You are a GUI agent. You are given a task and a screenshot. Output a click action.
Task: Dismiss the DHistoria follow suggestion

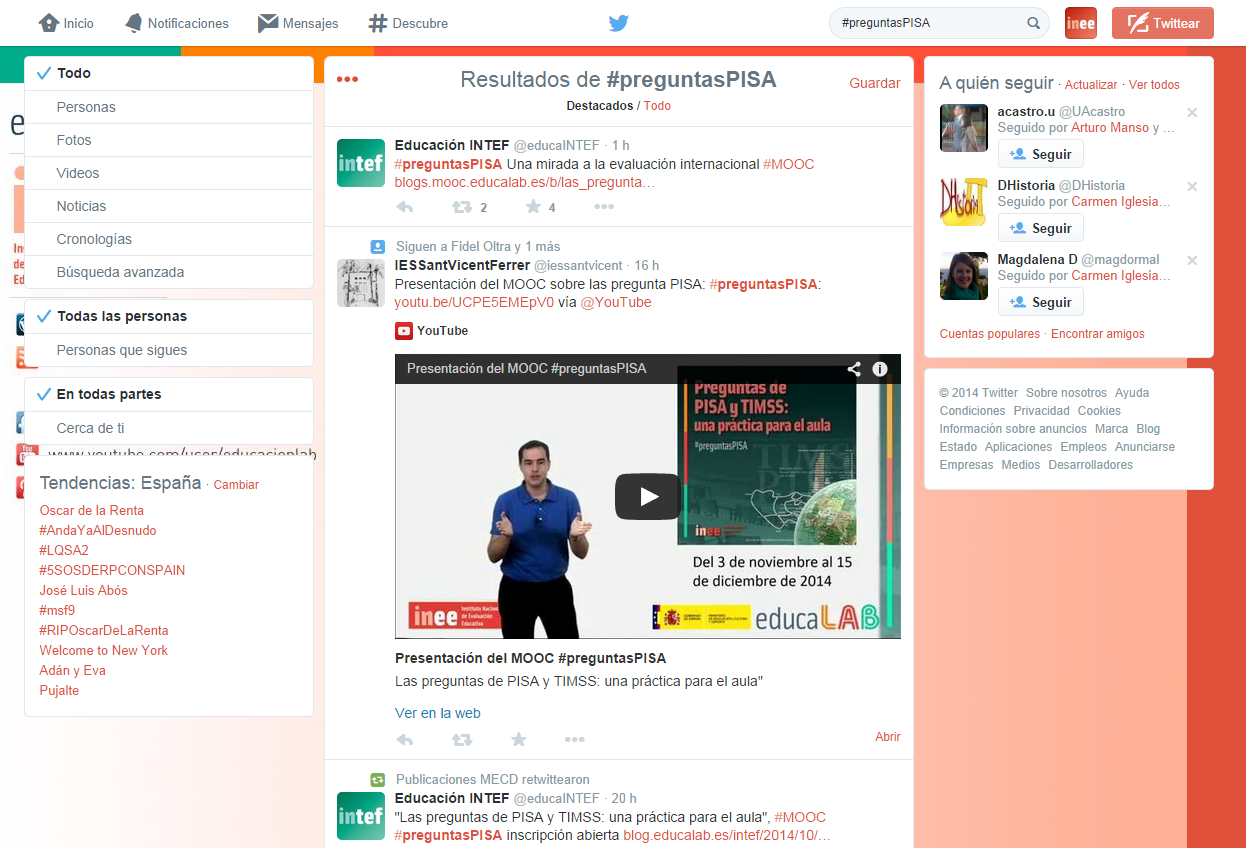1192,187
